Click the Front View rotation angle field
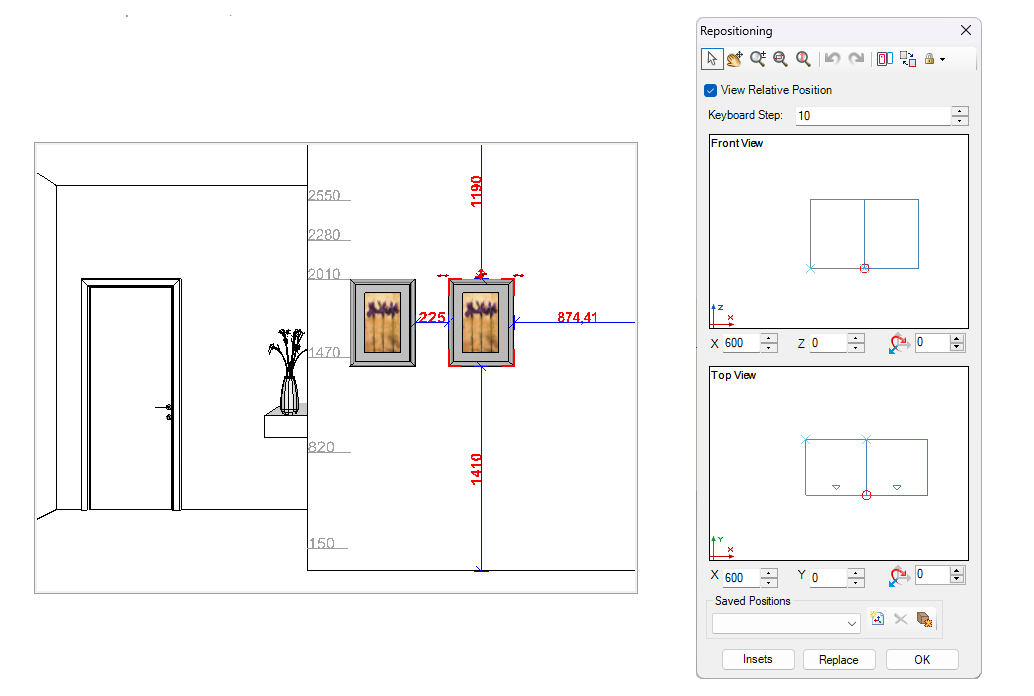Screen dimensions: 1034x696 (932, 342)
